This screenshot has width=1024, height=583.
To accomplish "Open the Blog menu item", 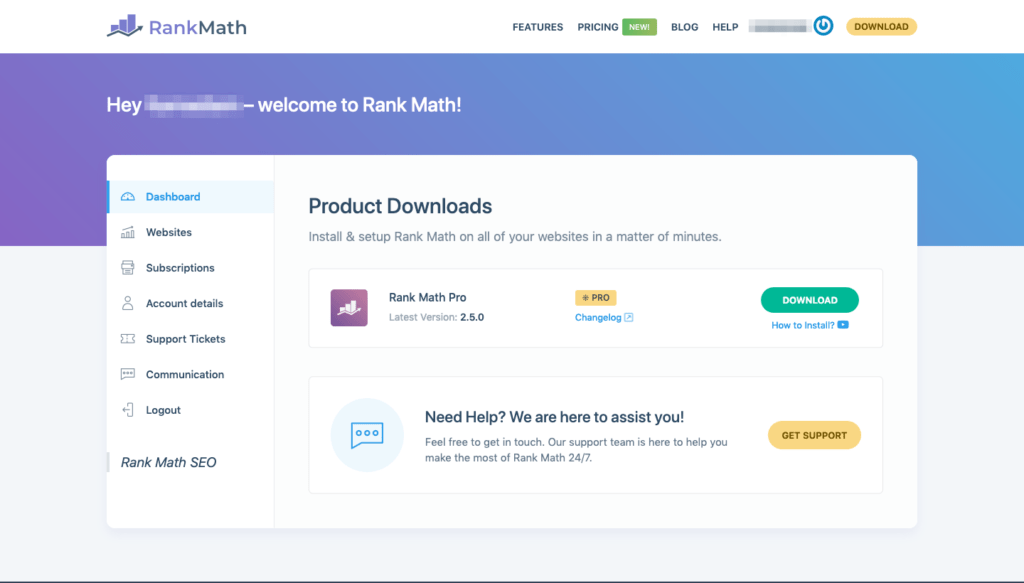I will (684, 27).
